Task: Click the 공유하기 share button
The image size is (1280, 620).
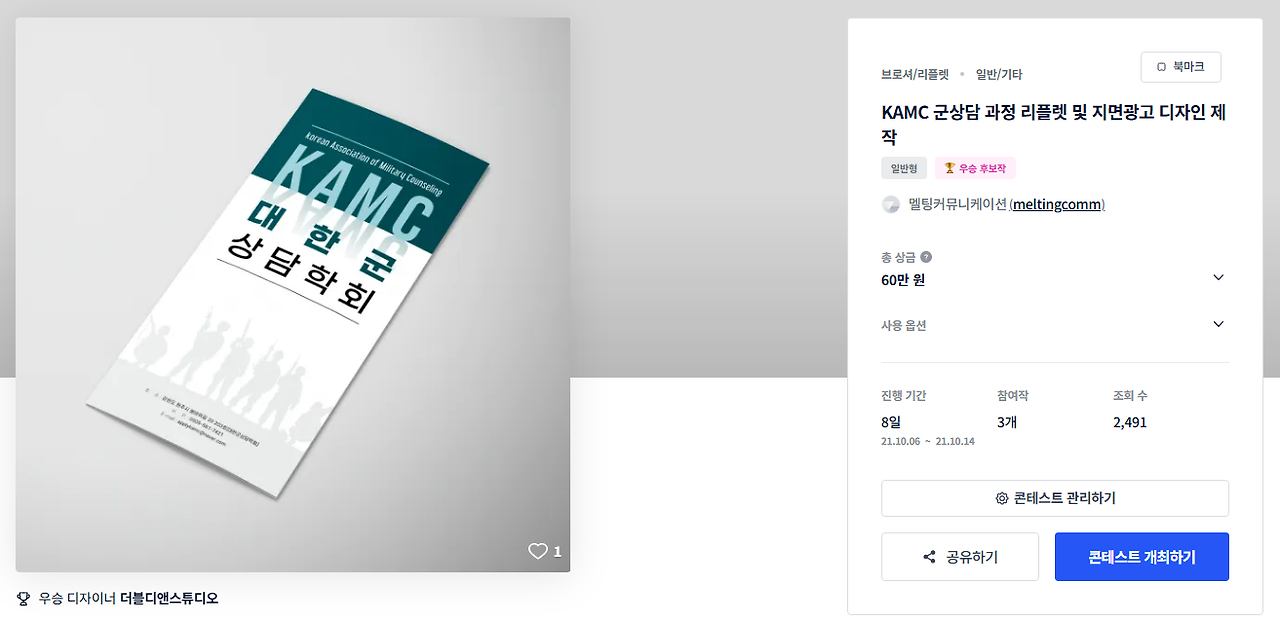Action: pyautogui.click(x=960, y=557)
